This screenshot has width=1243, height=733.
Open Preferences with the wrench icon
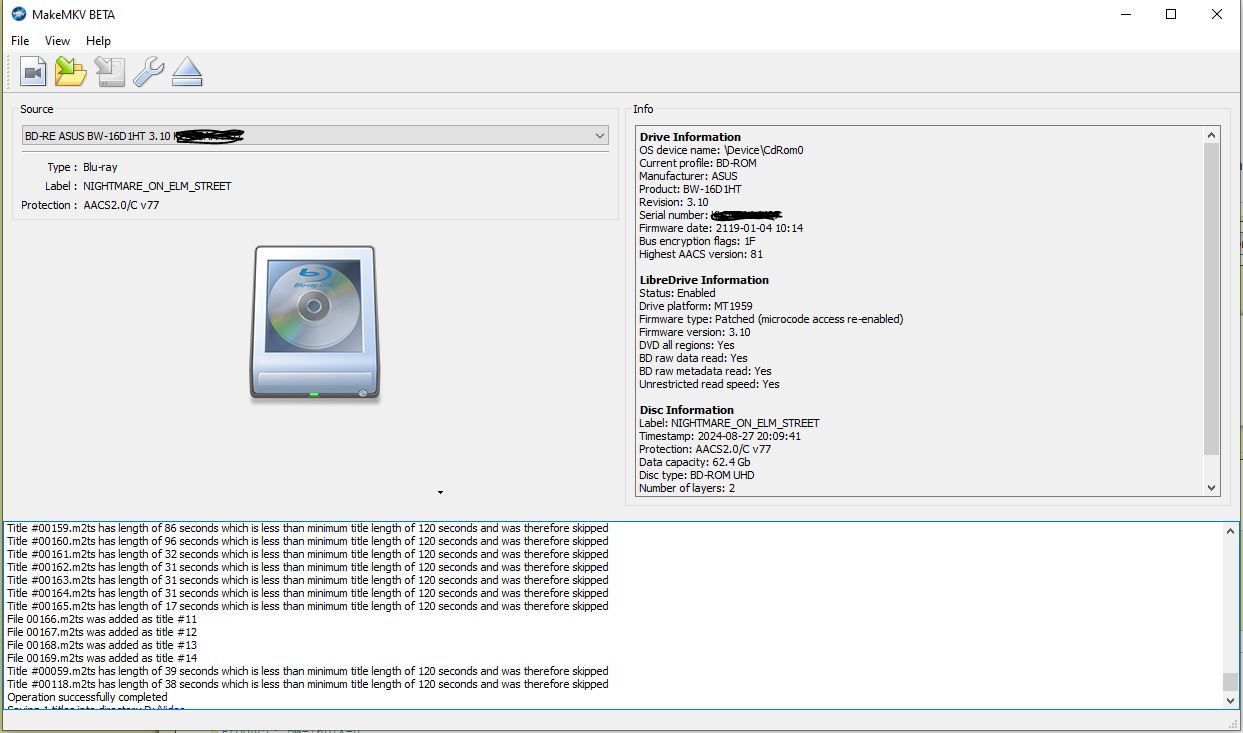pos(148,72)
